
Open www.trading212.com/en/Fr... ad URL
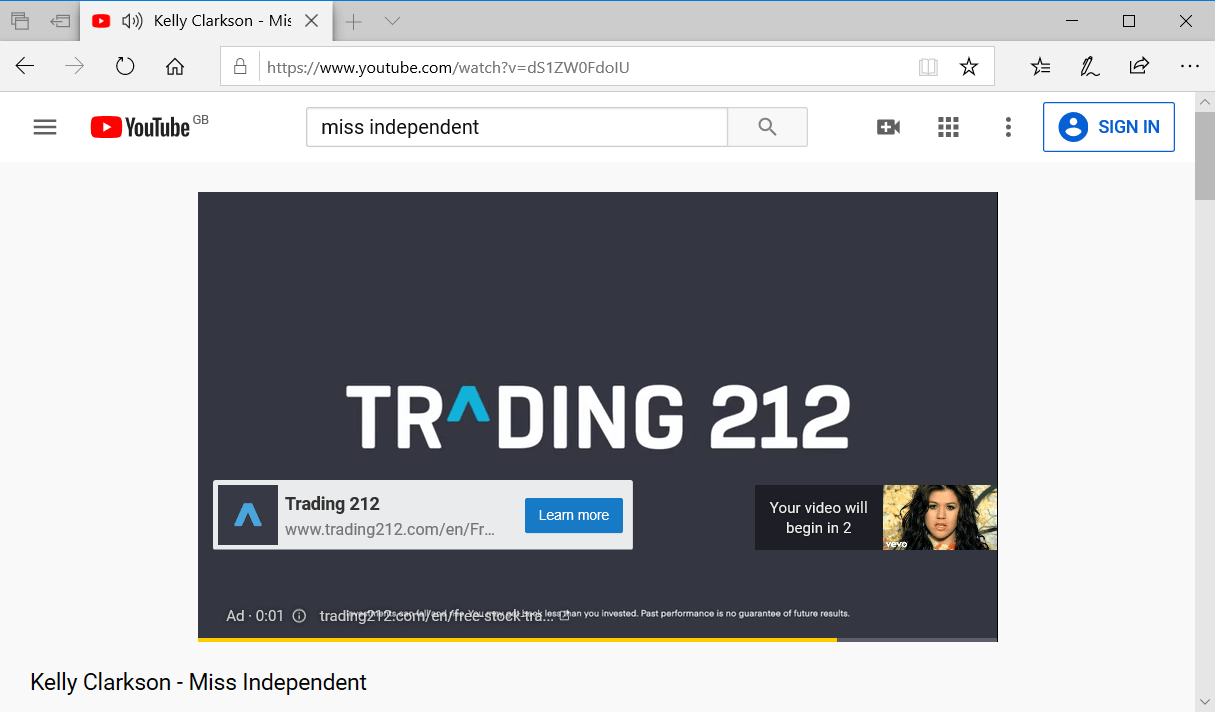pyautogui.click(x=390, y=530)
